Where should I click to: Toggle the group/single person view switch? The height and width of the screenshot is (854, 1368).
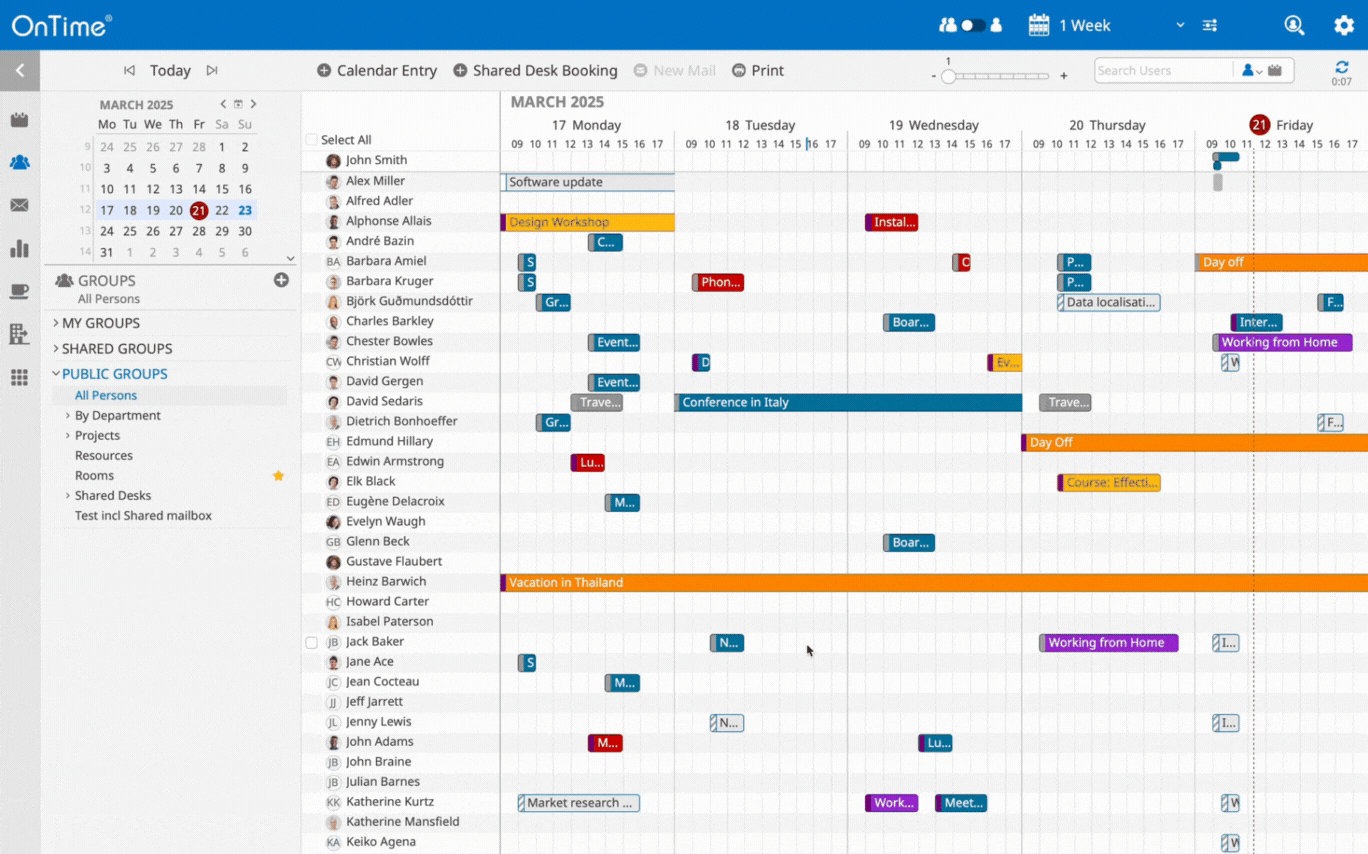971,25
